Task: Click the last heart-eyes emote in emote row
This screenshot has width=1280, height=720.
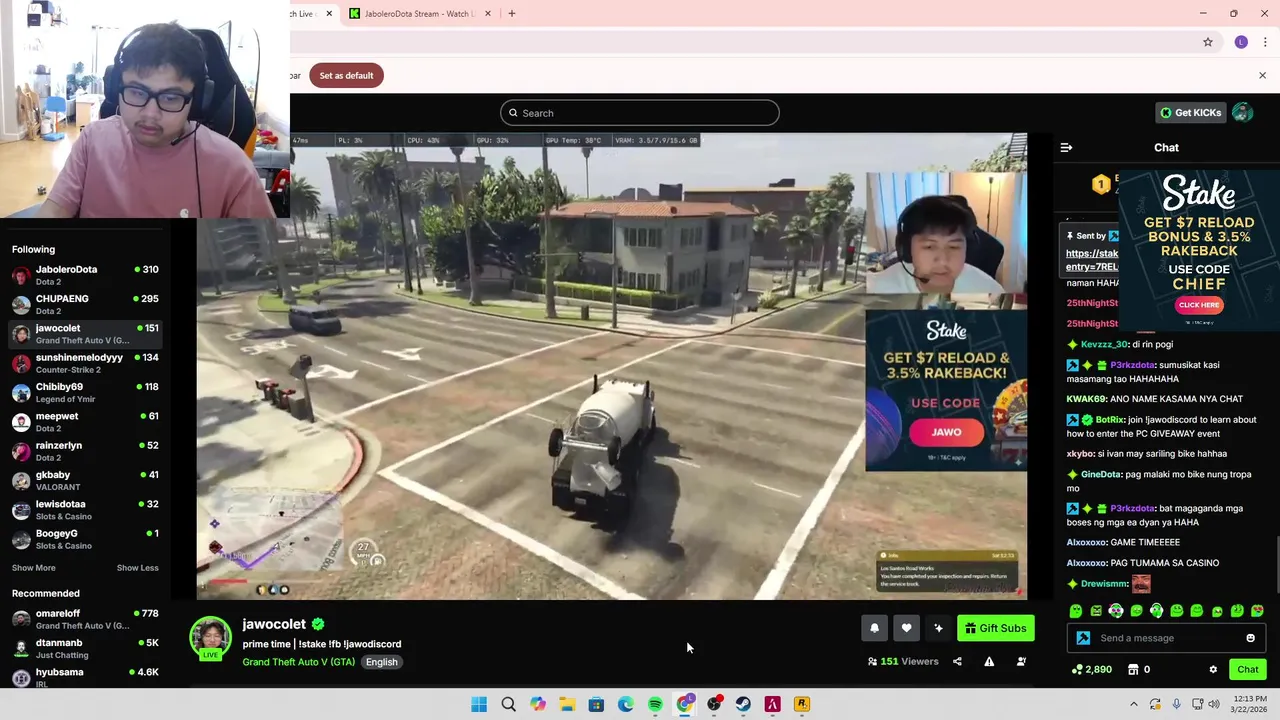Action: click(1257, 611)
